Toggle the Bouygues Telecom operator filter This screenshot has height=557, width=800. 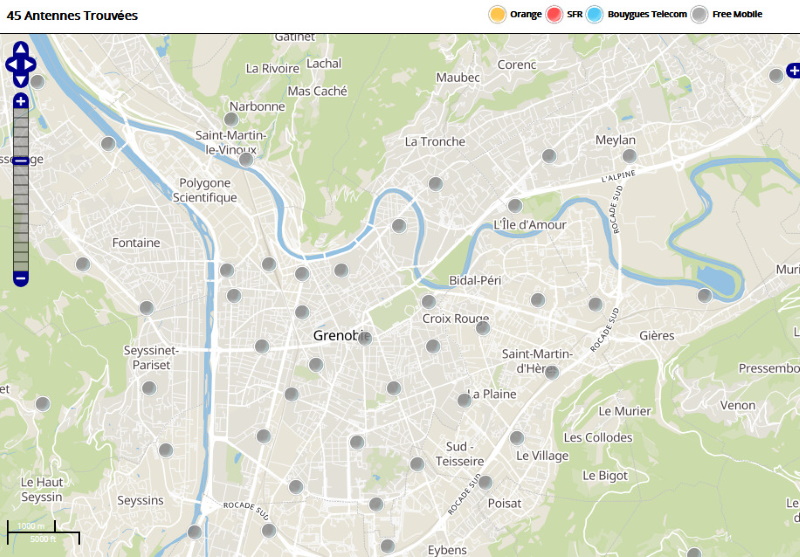point(596,14)
